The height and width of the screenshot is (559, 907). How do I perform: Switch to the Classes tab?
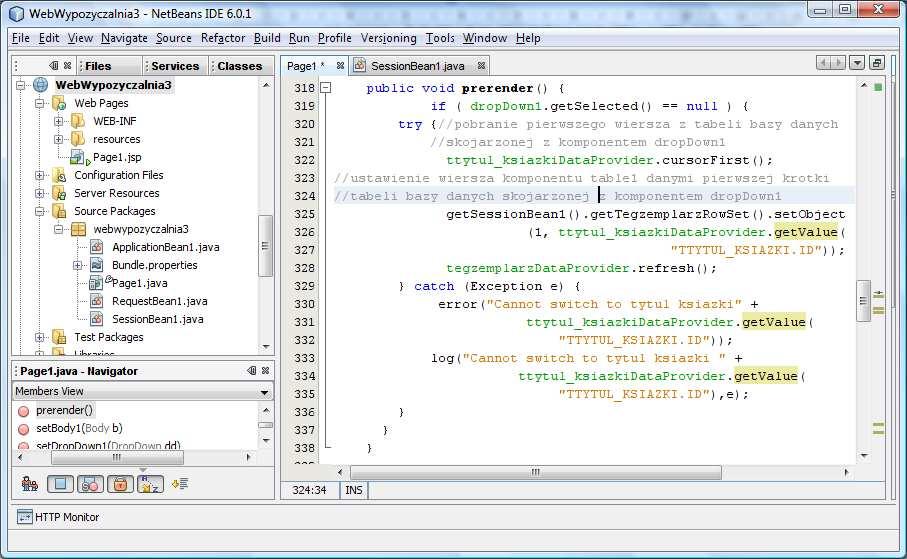239,66
